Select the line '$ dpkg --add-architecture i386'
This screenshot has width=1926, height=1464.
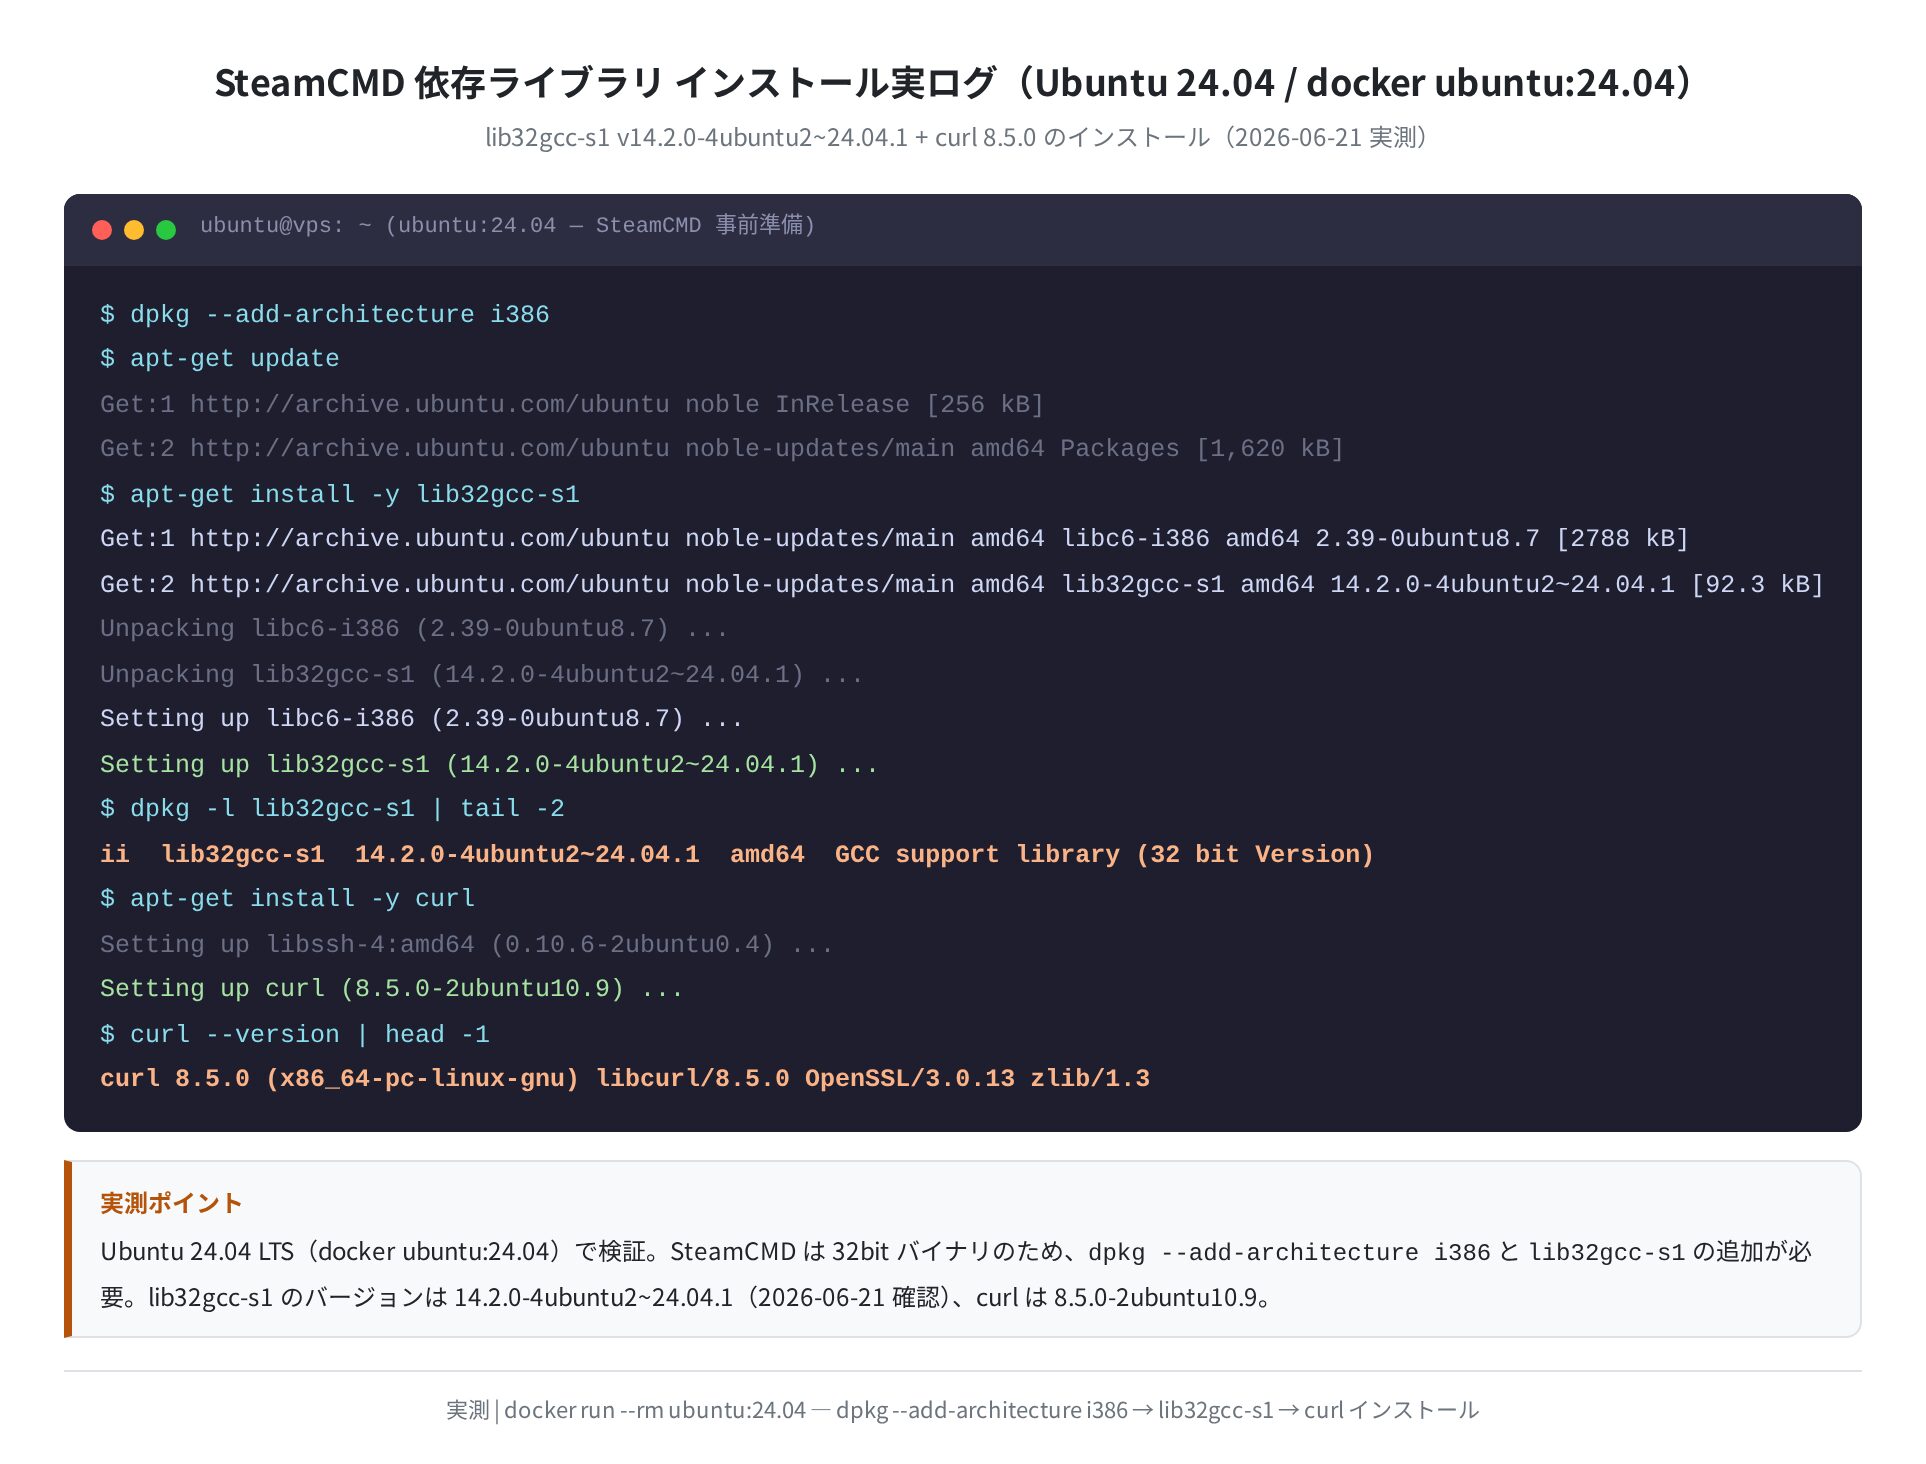325,314
